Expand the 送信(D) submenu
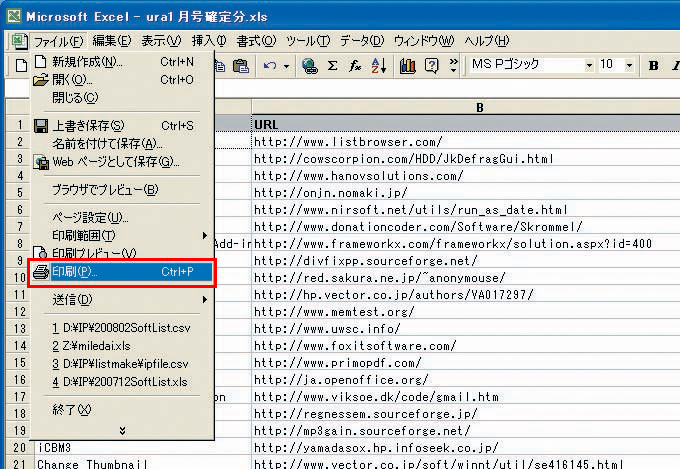The image size is (680, 469). tap(122, 300)
